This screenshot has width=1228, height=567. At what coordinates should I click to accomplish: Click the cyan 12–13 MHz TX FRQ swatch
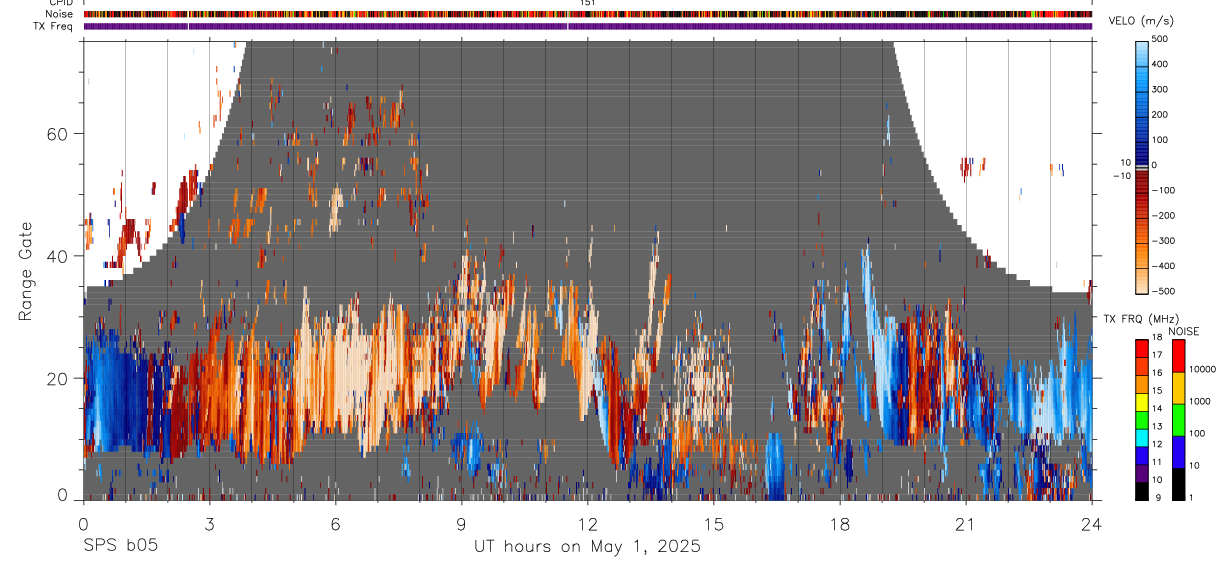pyautogui.click(x=1142, y=436)
